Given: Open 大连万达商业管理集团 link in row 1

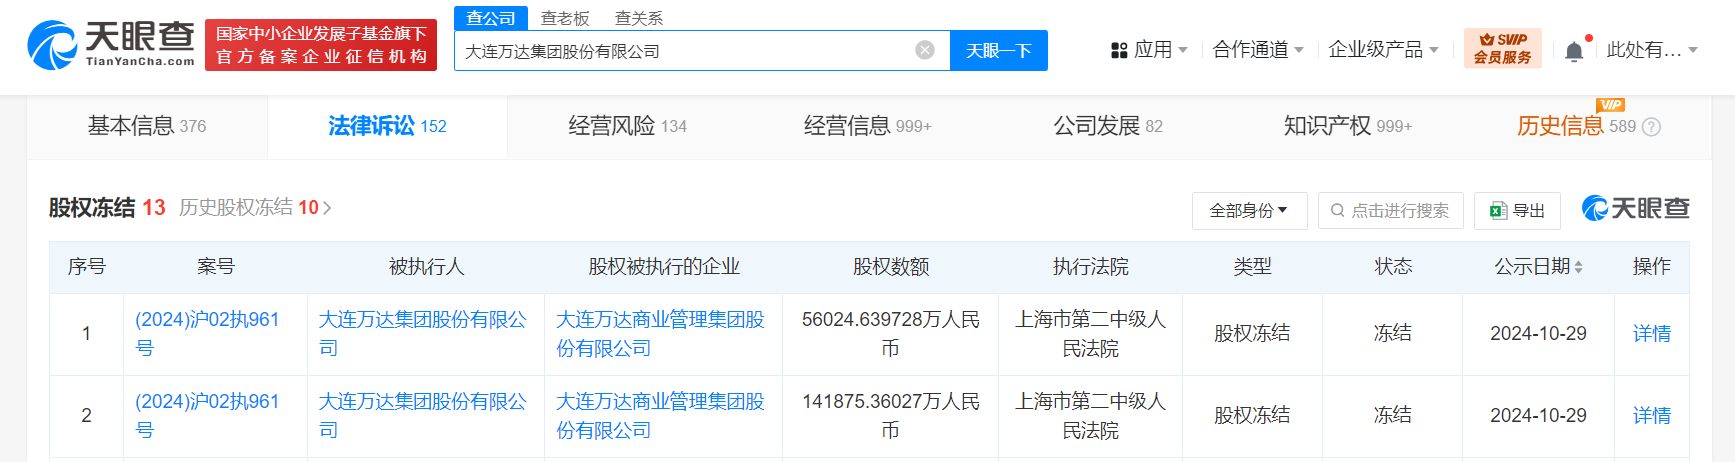Looking at the screenshot, I should coord(660,334).
